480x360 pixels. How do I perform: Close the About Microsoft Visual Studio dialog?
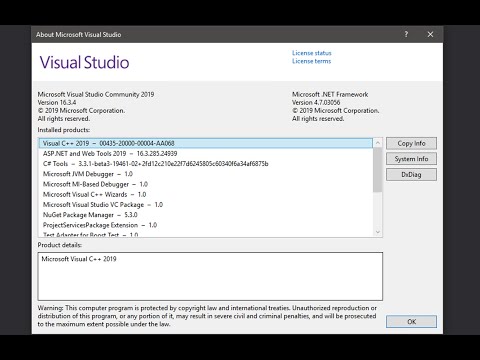tap(430, 34)
